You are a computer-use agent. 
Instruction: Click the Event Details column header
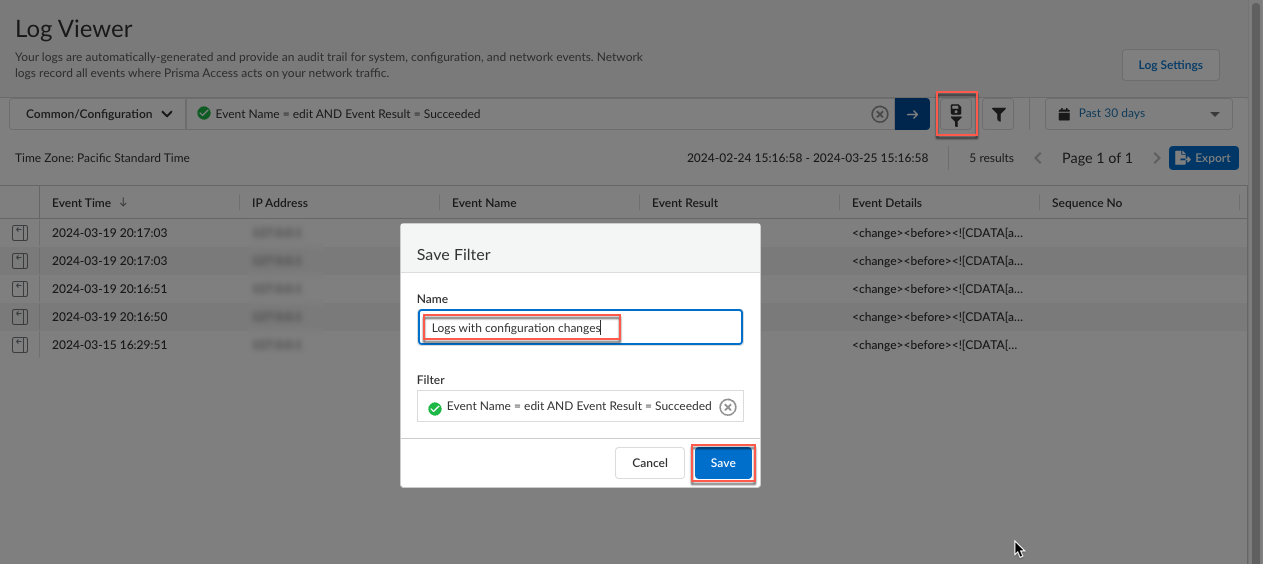pos(886,203)
